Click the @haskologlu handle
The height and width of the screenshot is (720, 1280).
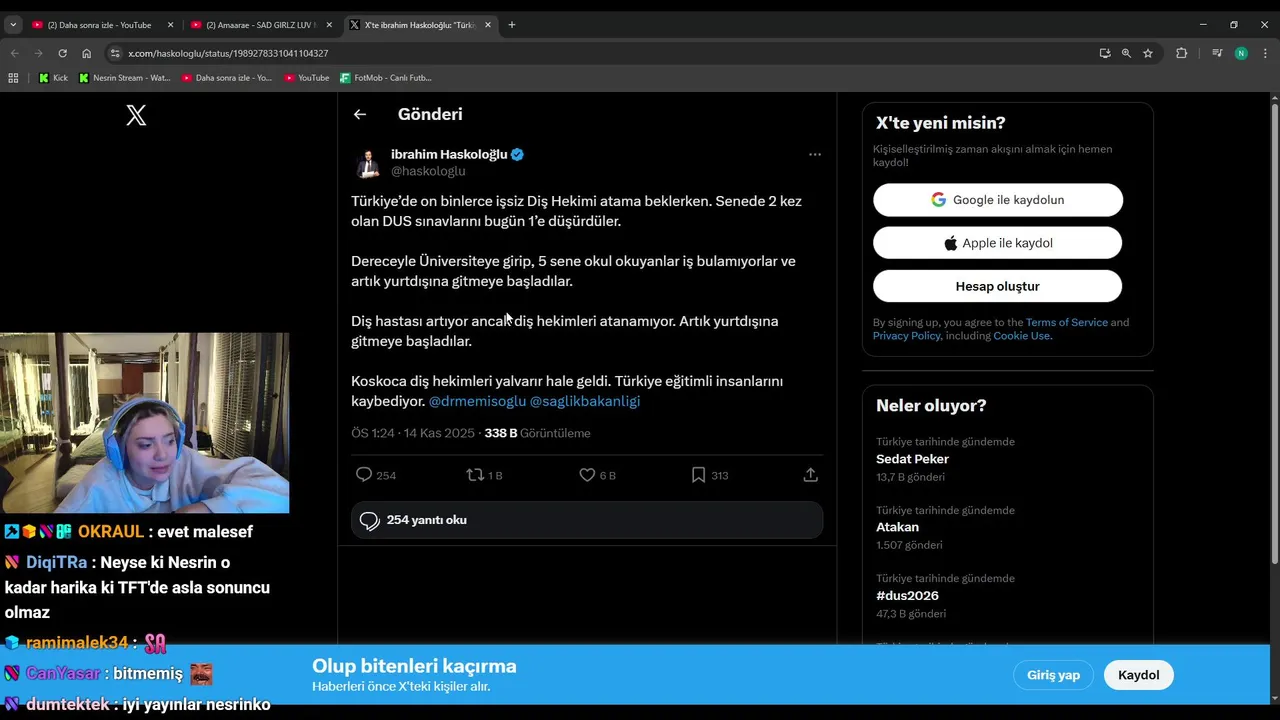click(x=428, y=171)
